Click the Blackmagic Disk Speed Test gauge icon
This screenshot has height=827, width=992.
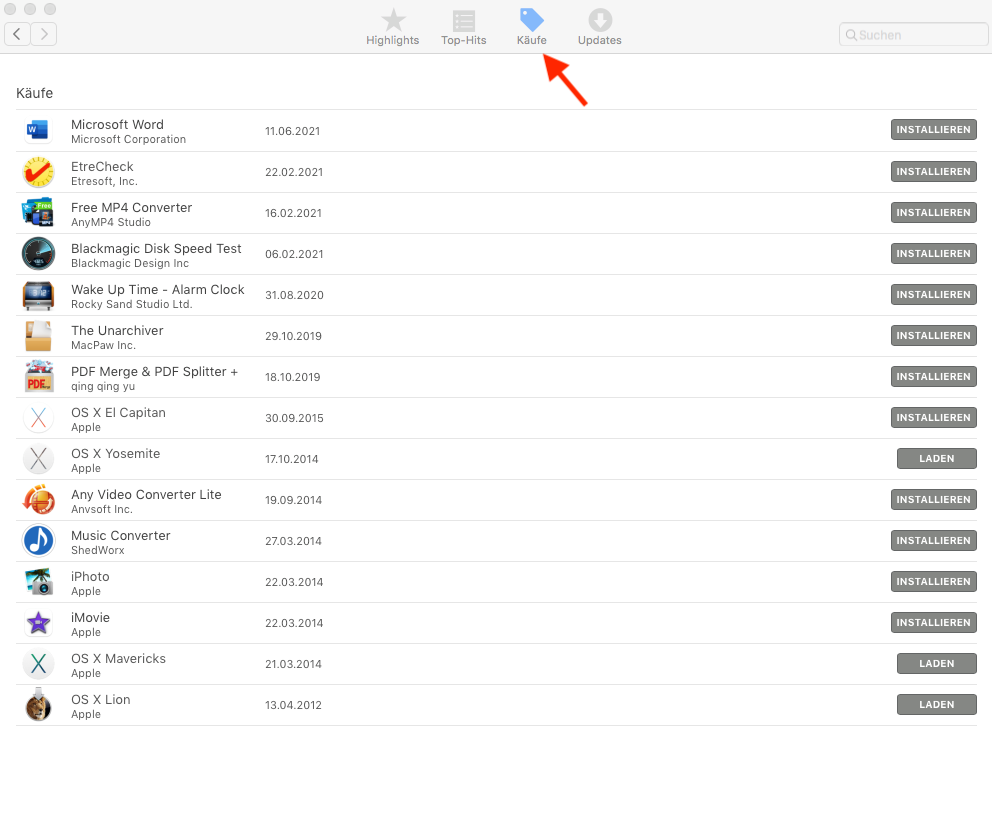38,254
